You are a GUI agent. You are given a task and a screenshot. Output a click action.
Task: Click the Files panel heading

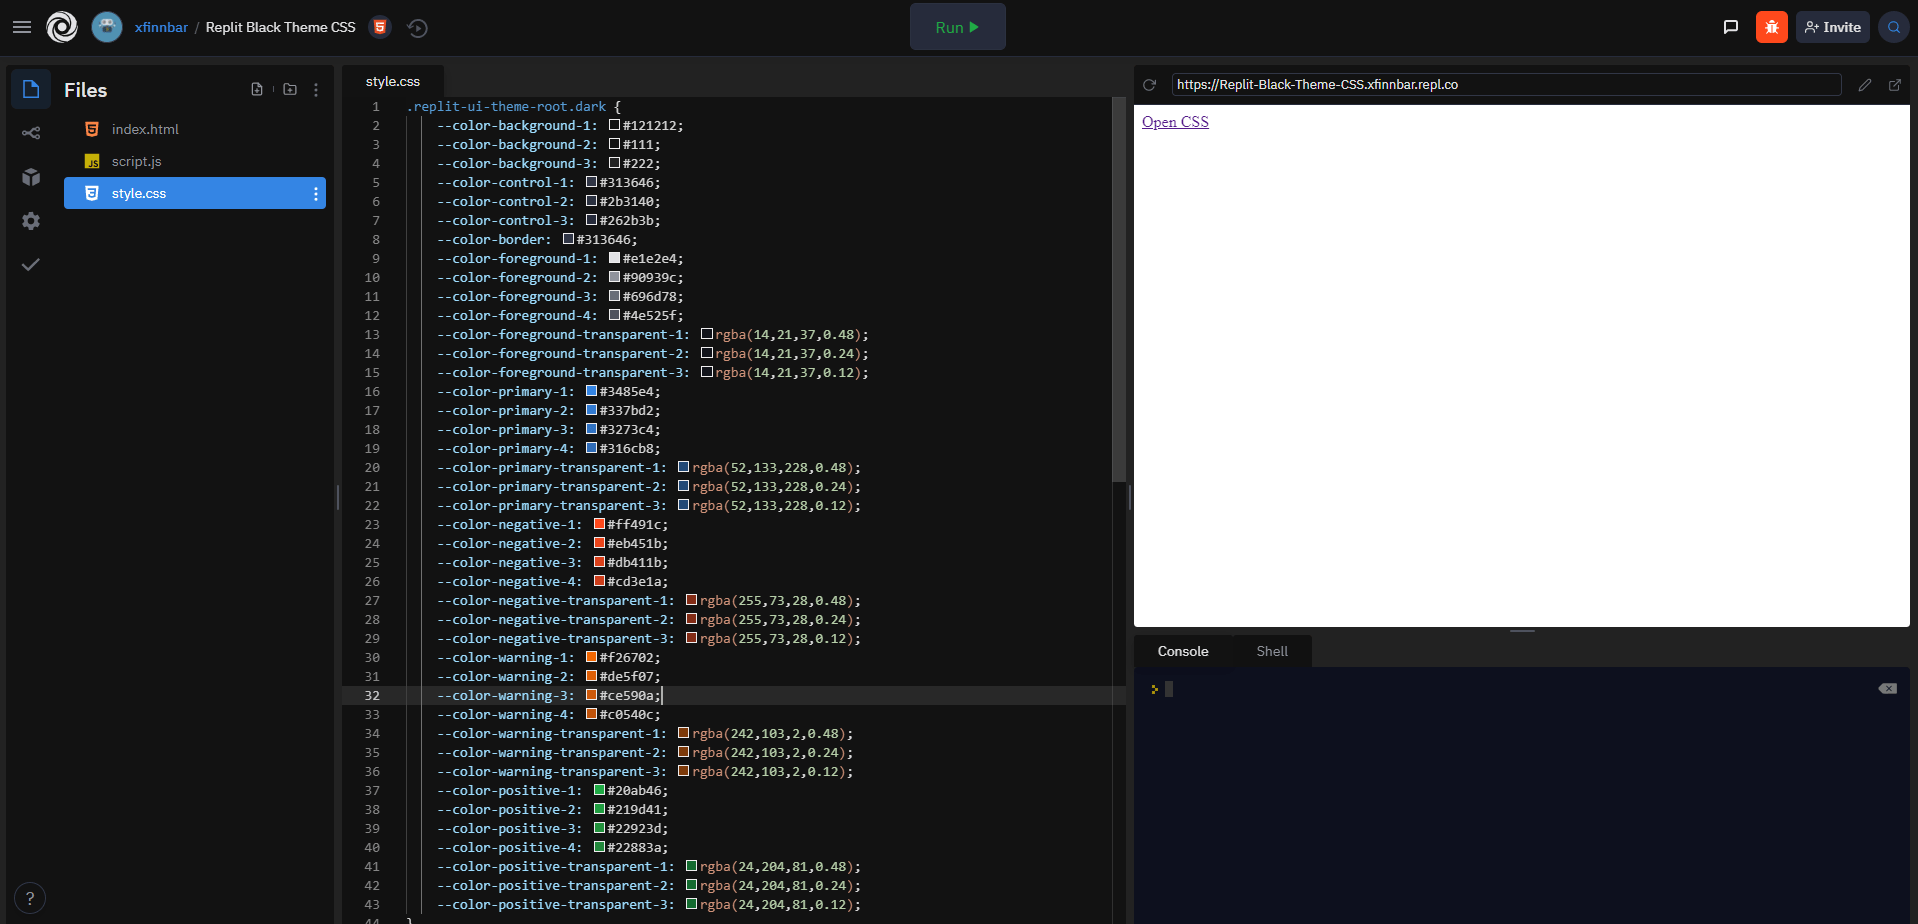pos(86,90)
